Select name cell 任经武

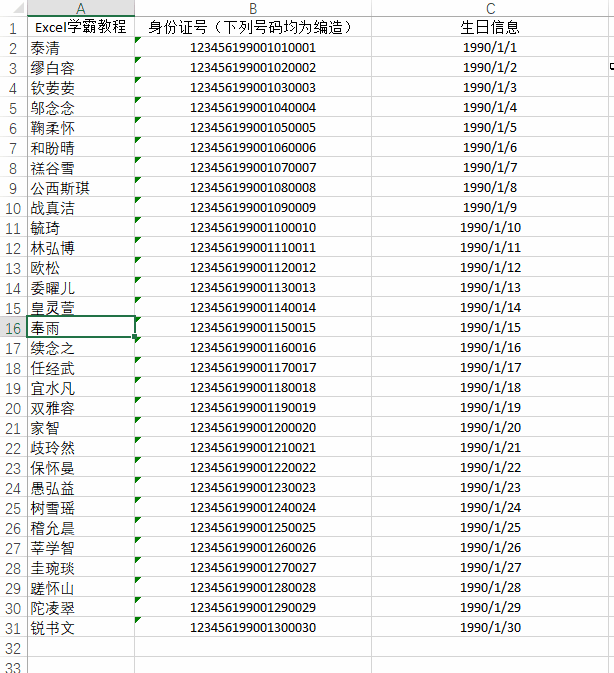[81, 368]
